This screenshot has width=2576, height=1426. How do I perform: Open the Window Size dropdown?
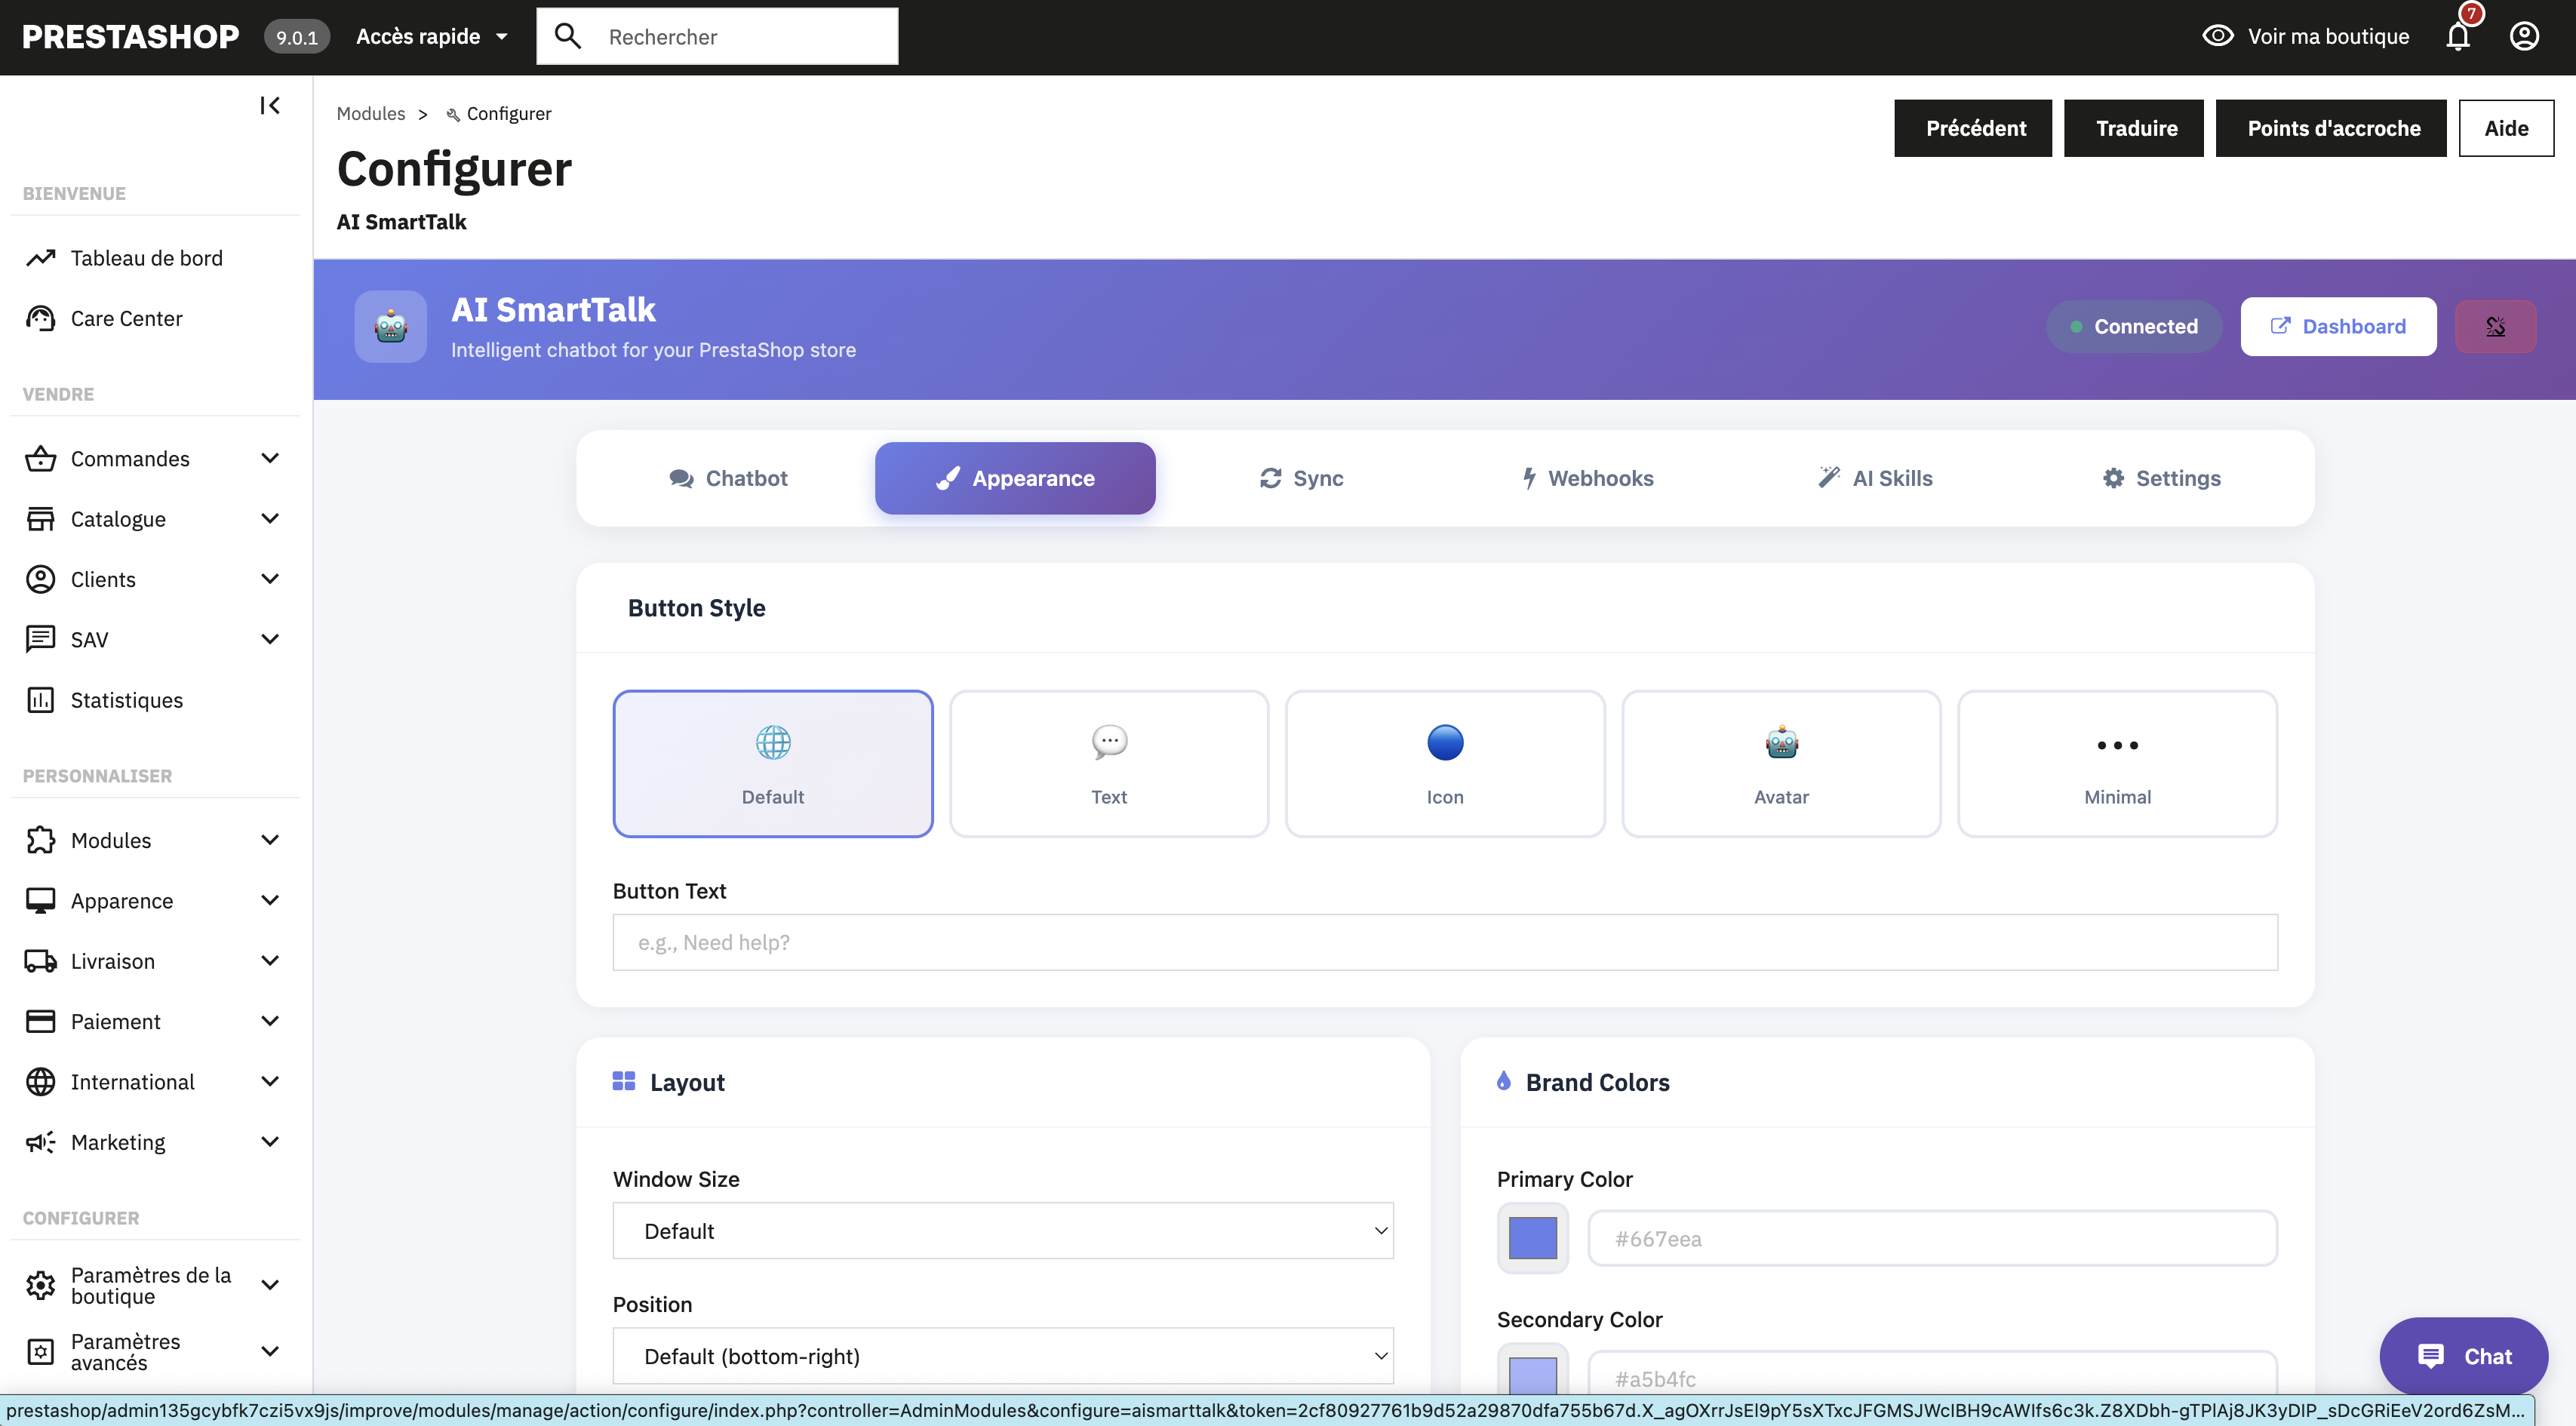point(1002,1231)
